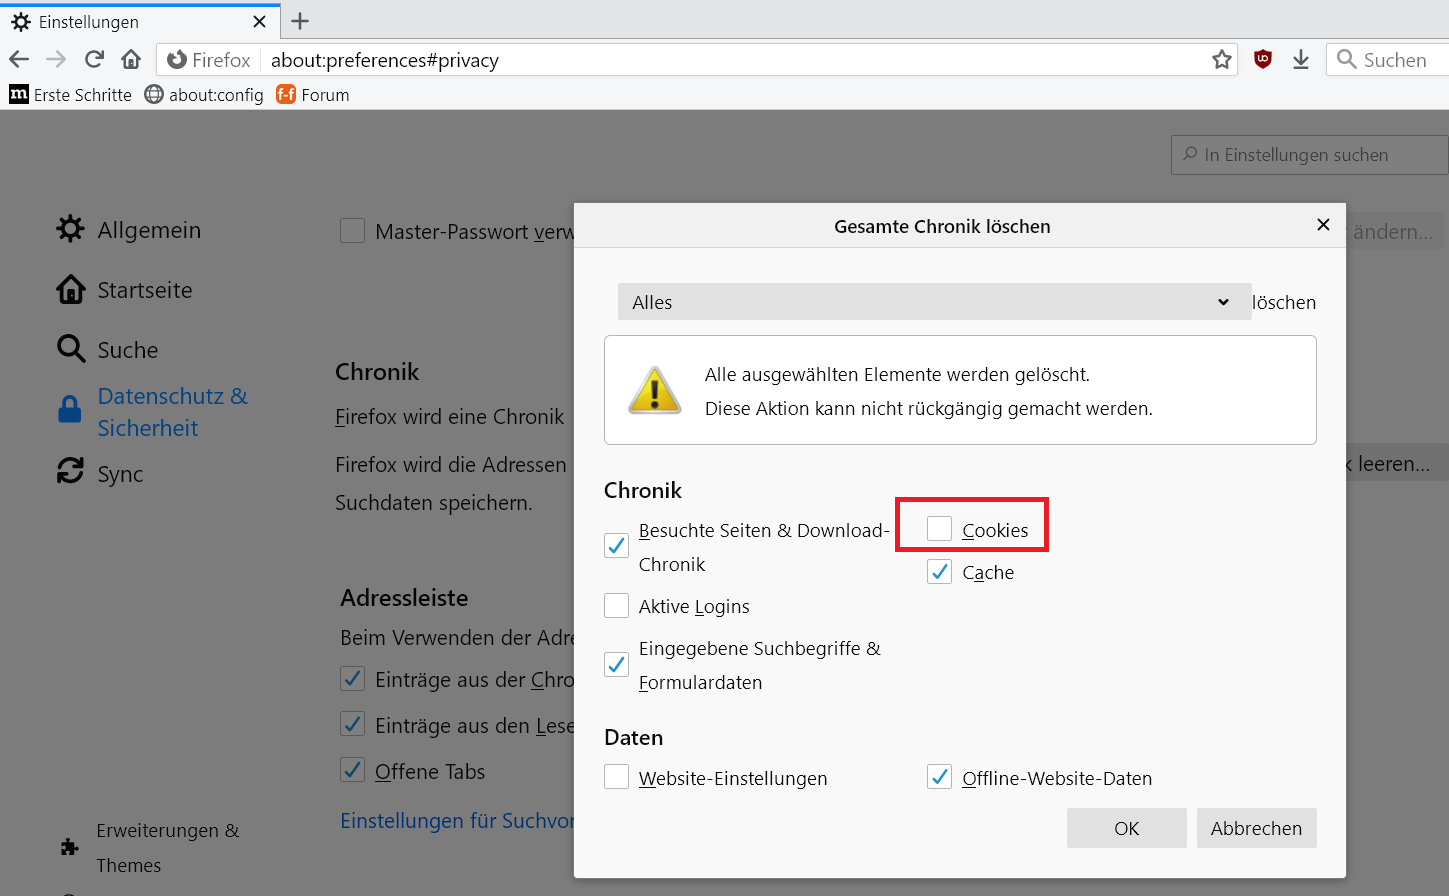The height and width of the screenshot is (896, 1449).
Task: Uncheck the Cache checkbox
Action: 939,572
